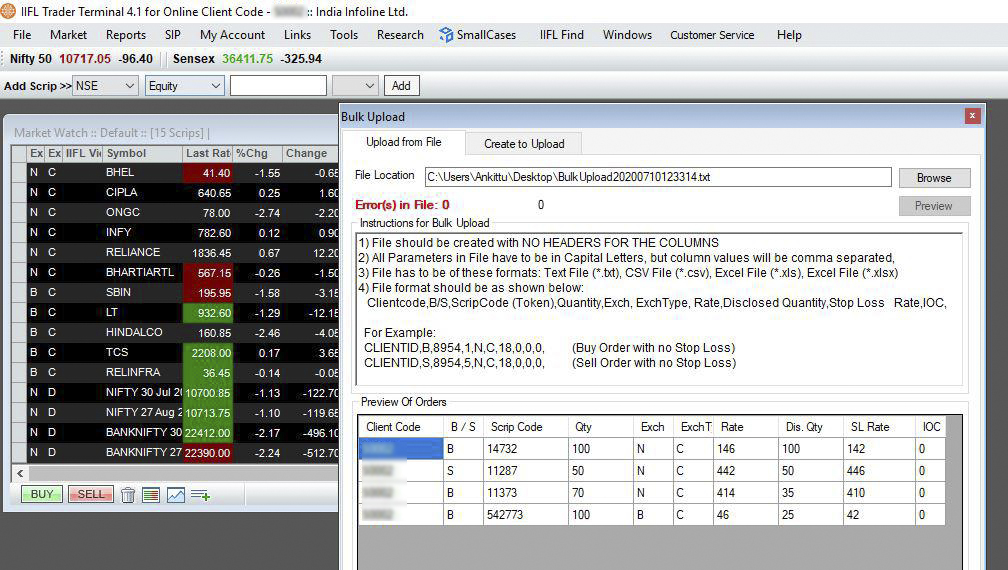Open the chart icon in Market Watch toolbar
The height and width of the screenshot is (570, 1008).
175,494
